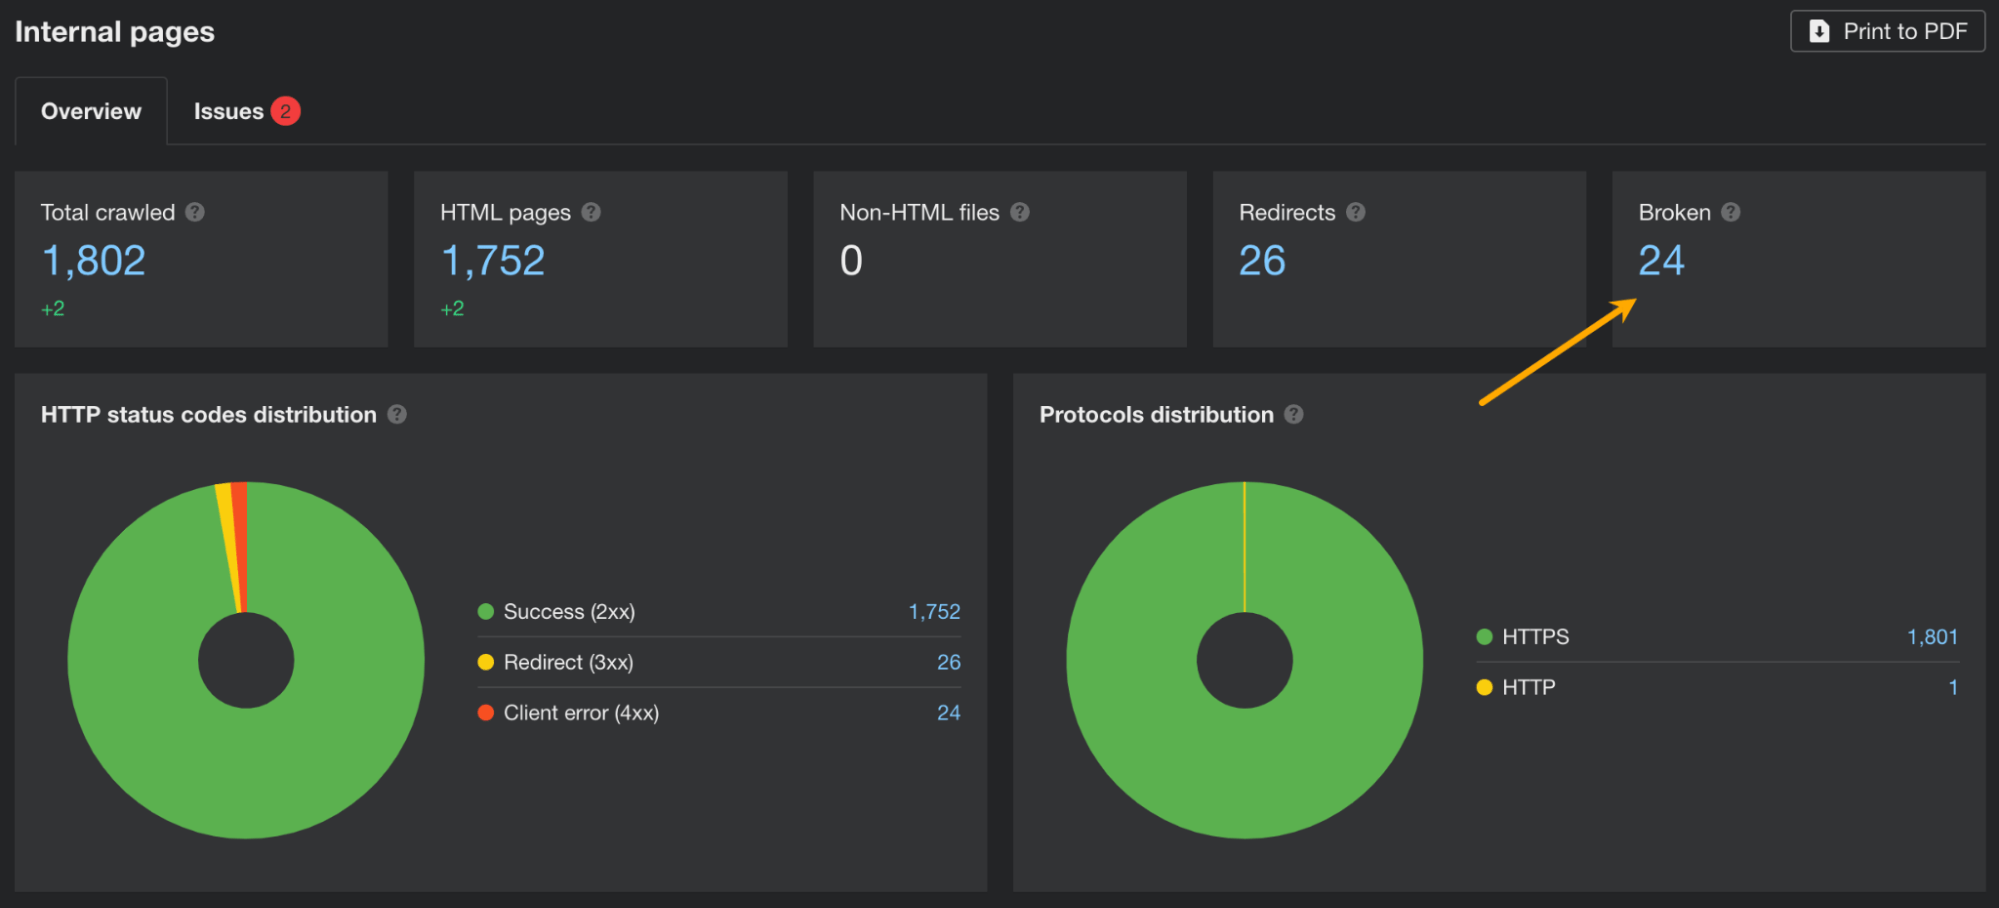Viewport: 1999px width, 908px height.
Task: Click the help icon next to Broken
Action: click(x=1731, y=212)
